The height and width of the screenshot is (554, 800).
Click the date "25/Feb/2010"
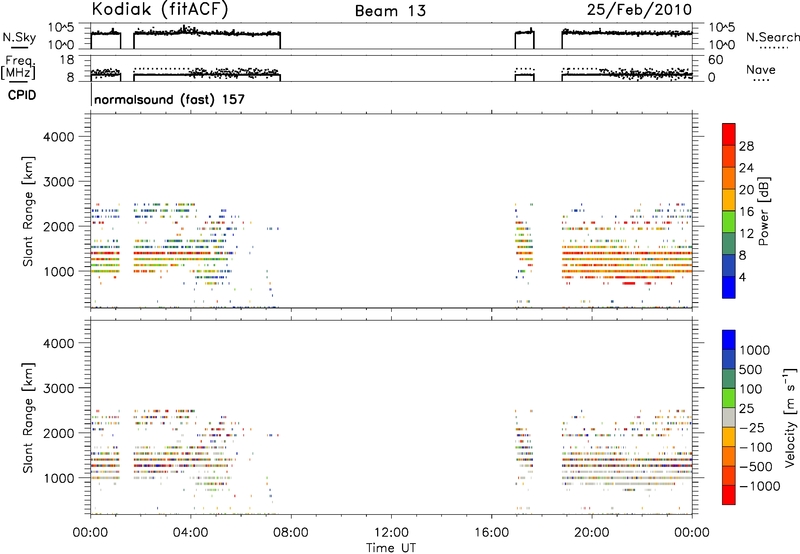tap(639, 10)
